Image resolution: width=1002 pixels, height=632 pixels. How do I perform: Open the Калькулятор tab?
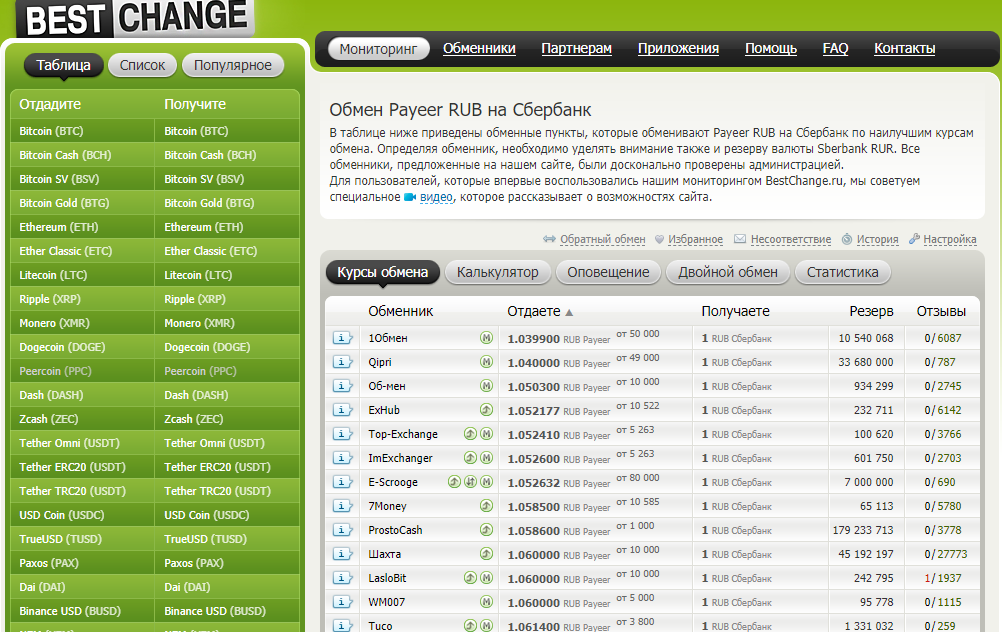pos(497,272)
